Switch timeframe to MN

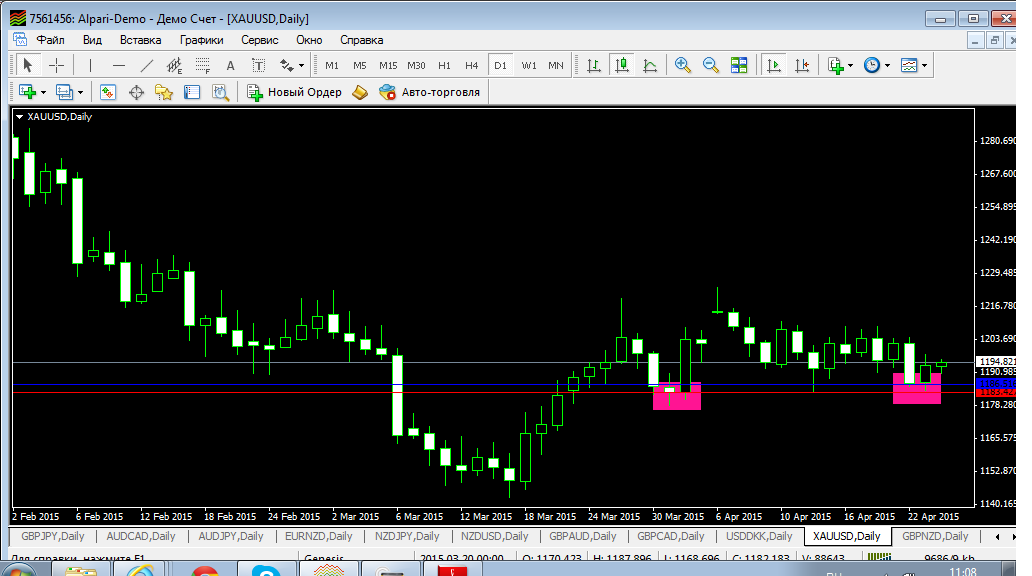pos(556,65)
